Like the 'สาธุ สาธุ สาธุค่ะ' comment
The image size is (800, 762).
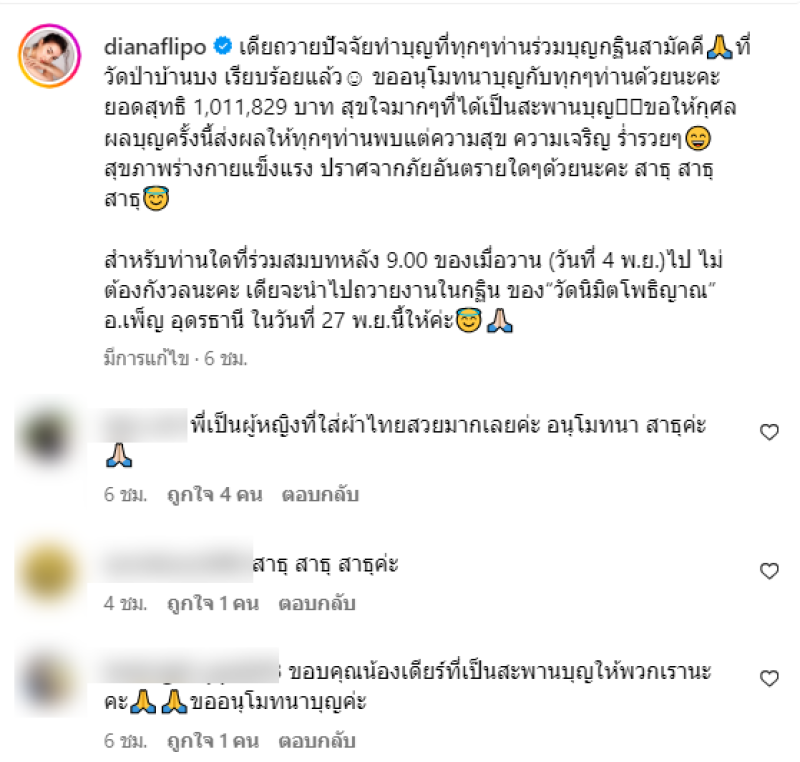coord(769,571)
